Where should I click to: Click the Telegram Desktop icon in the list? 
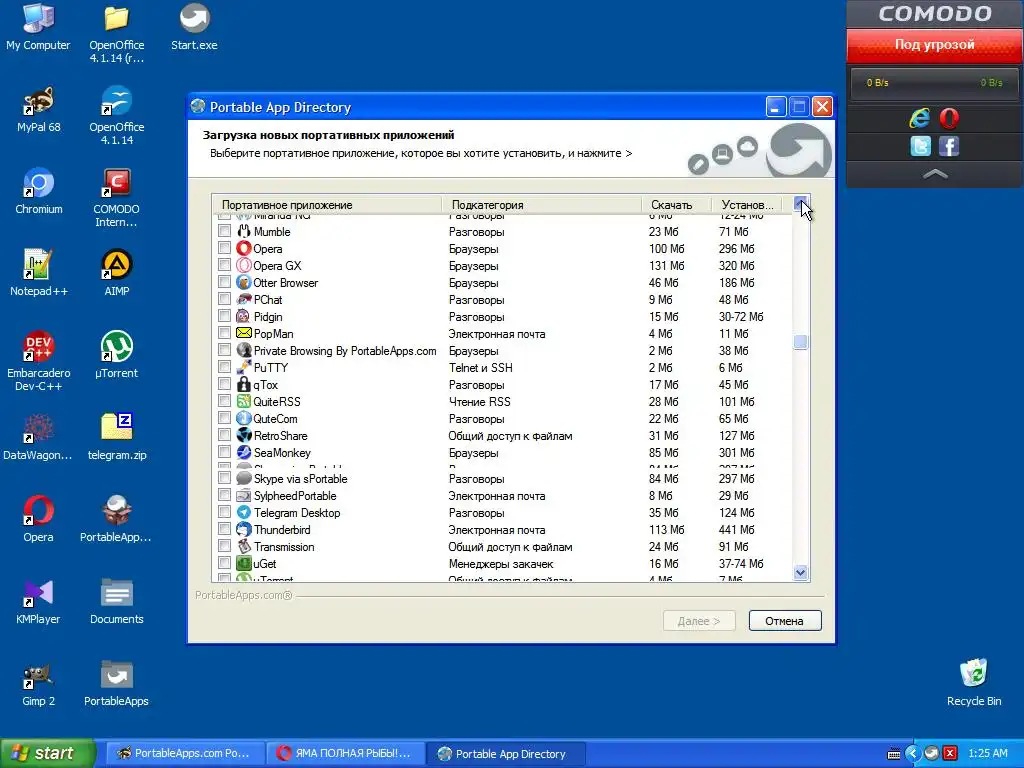(244, 512)
